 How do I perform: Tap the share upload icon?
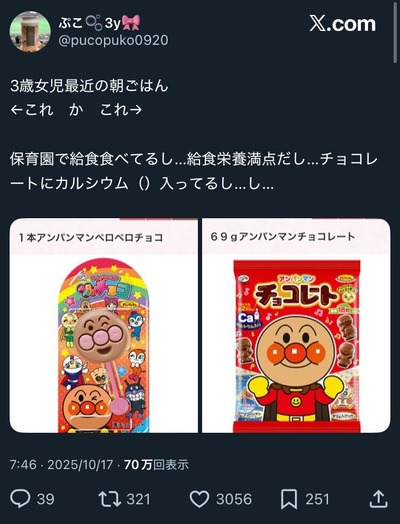pyautogui.click(x=379, y=499)
